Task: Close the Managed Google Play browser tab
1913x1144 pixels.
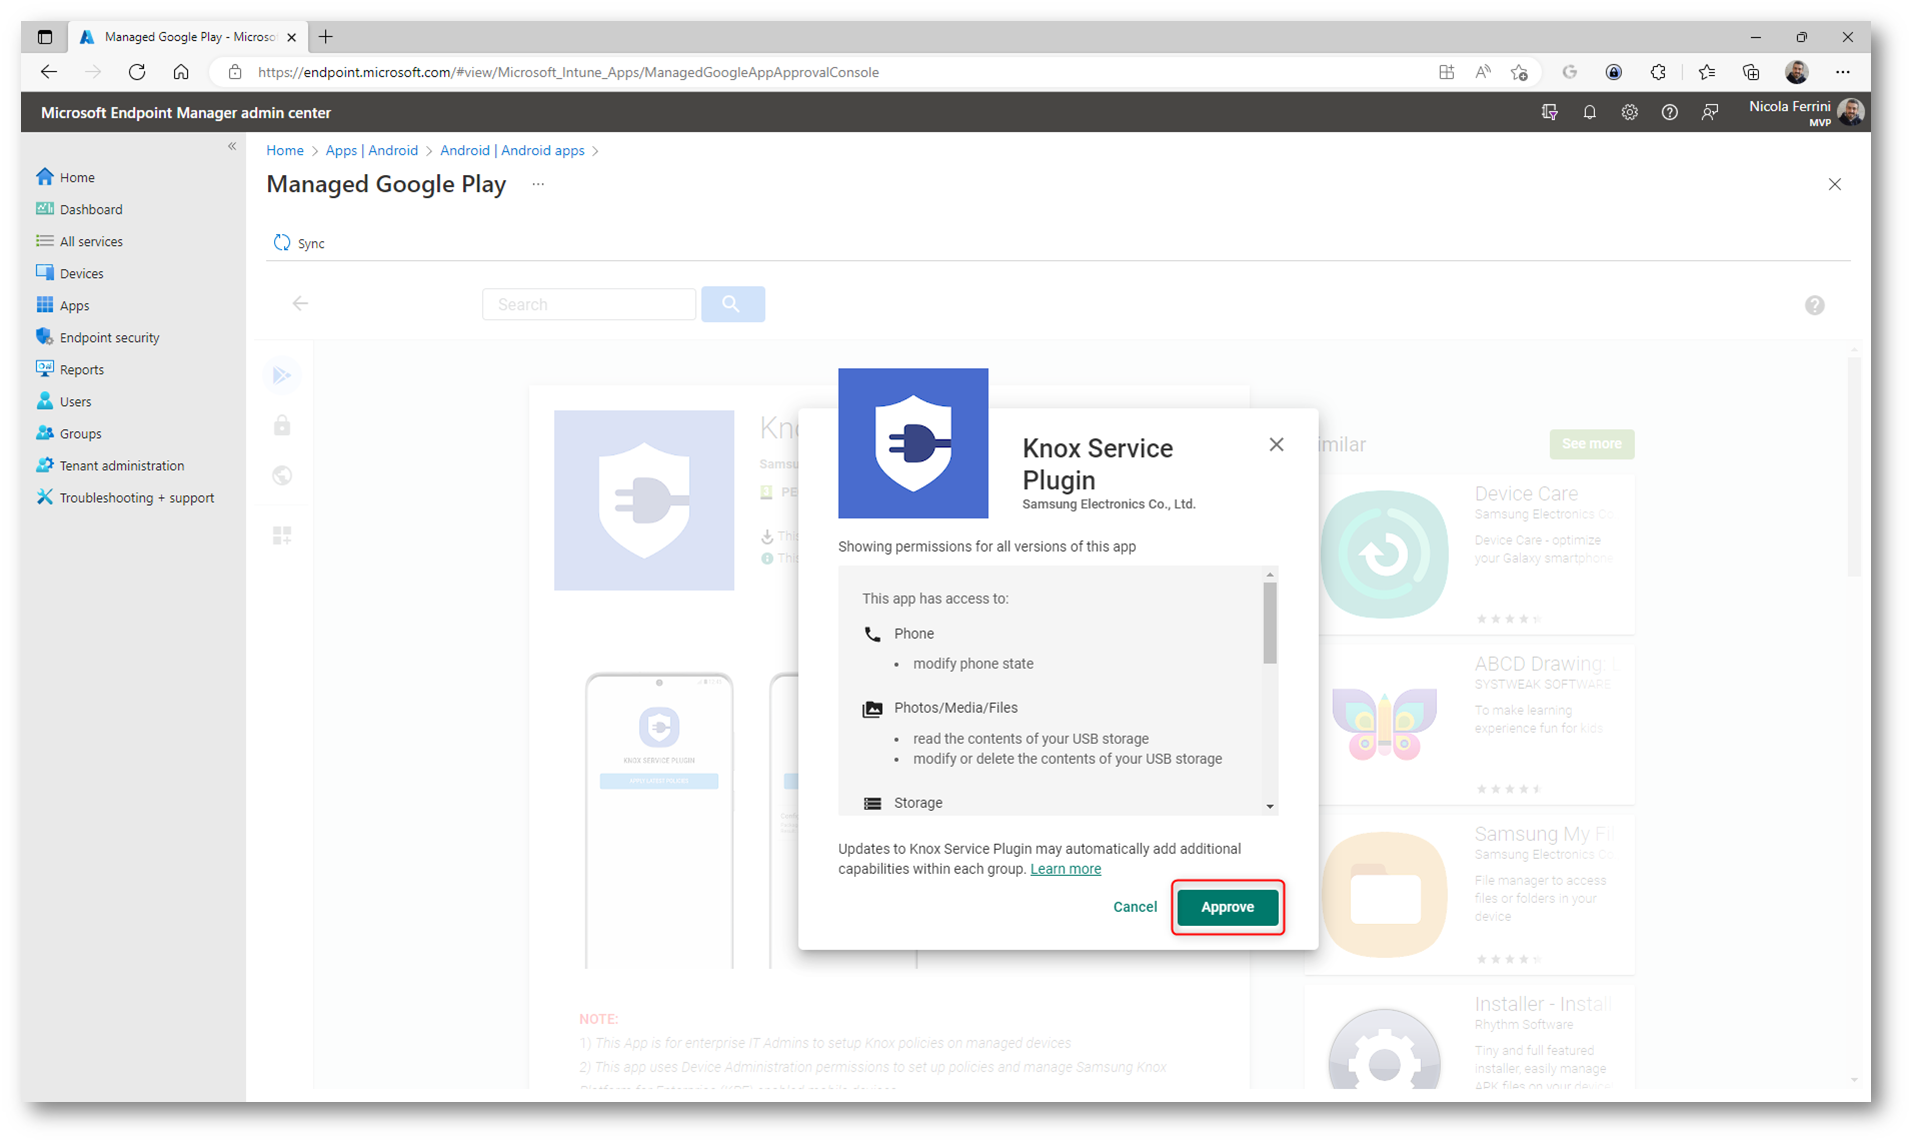Action: 291,37
